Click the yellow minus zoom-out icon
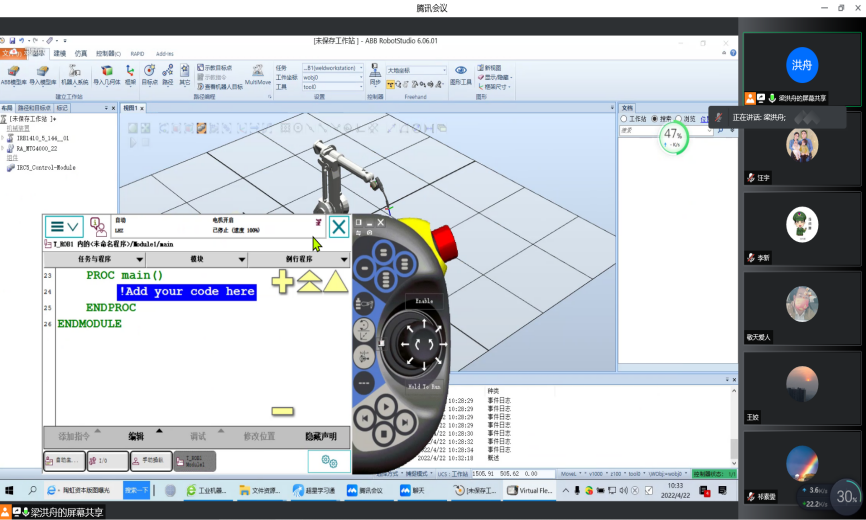 tap(283, 410)
